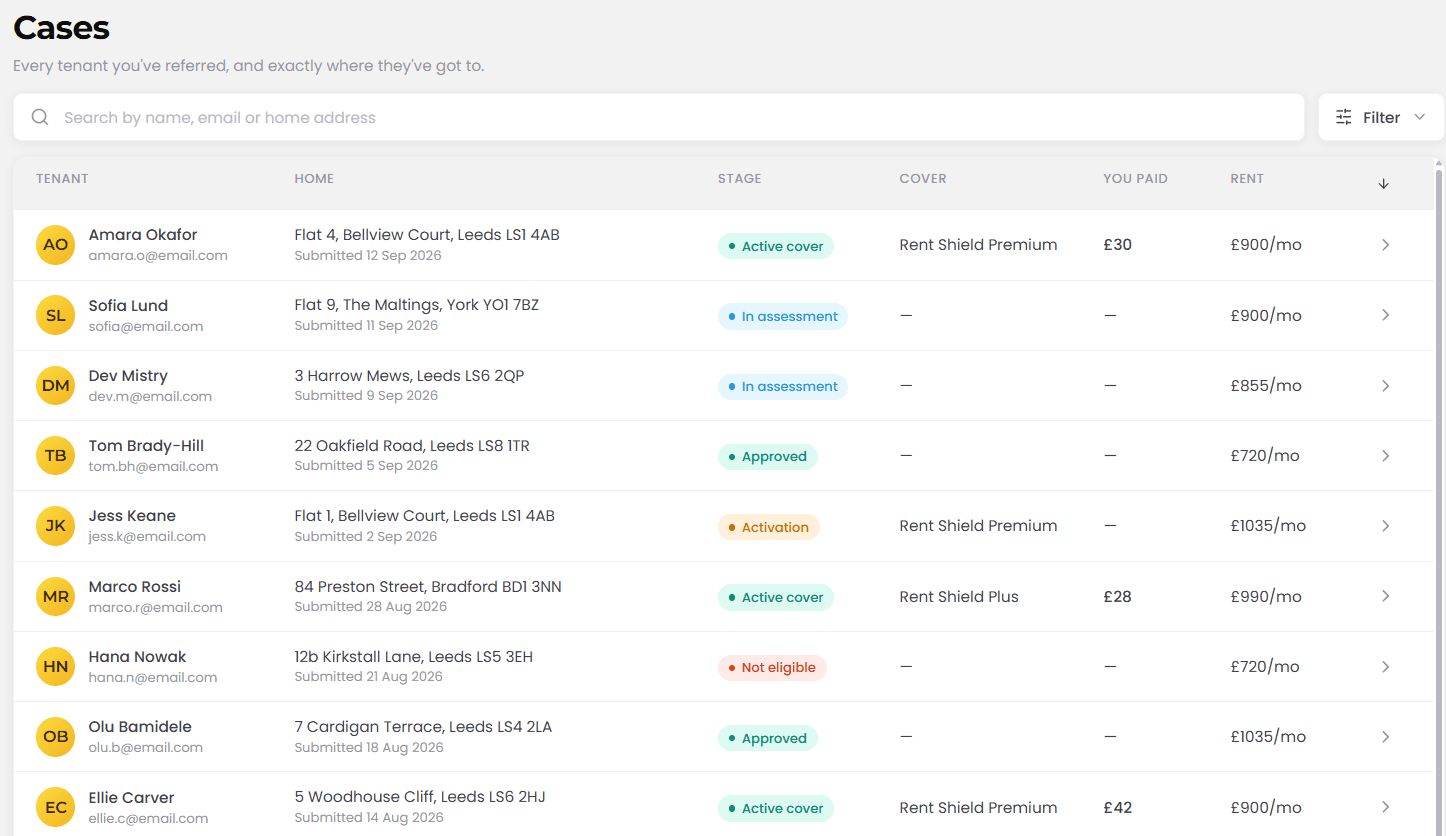Open Marco Rossi's case via row chevron
The image size is (1446, 836).
[x=1385, y=596]
